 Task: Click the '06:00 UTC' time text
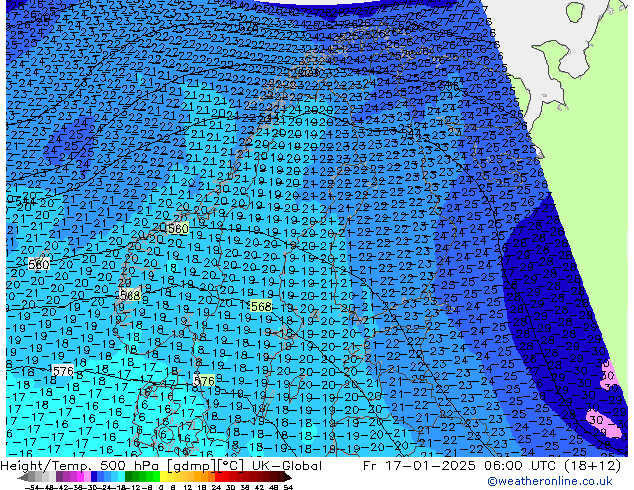(520, 466)
